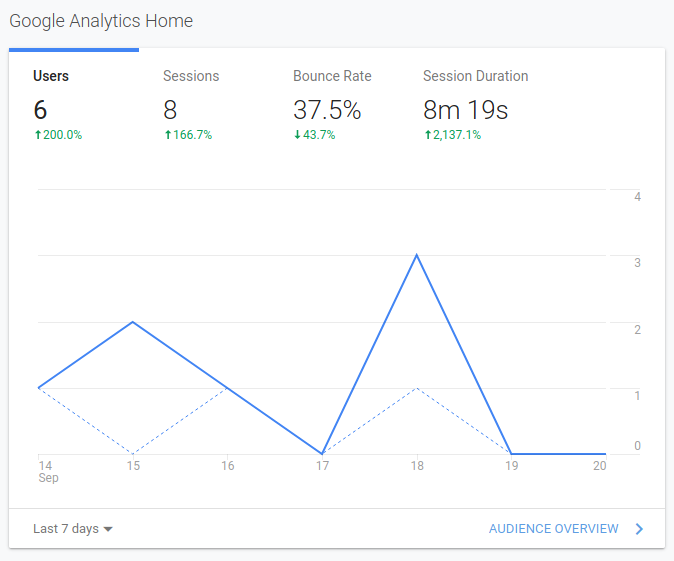Image resolution: width=674 pixels, height=561 pixels.
Task: Click the chart low point at September 17
Action: (x=322, y=454)
